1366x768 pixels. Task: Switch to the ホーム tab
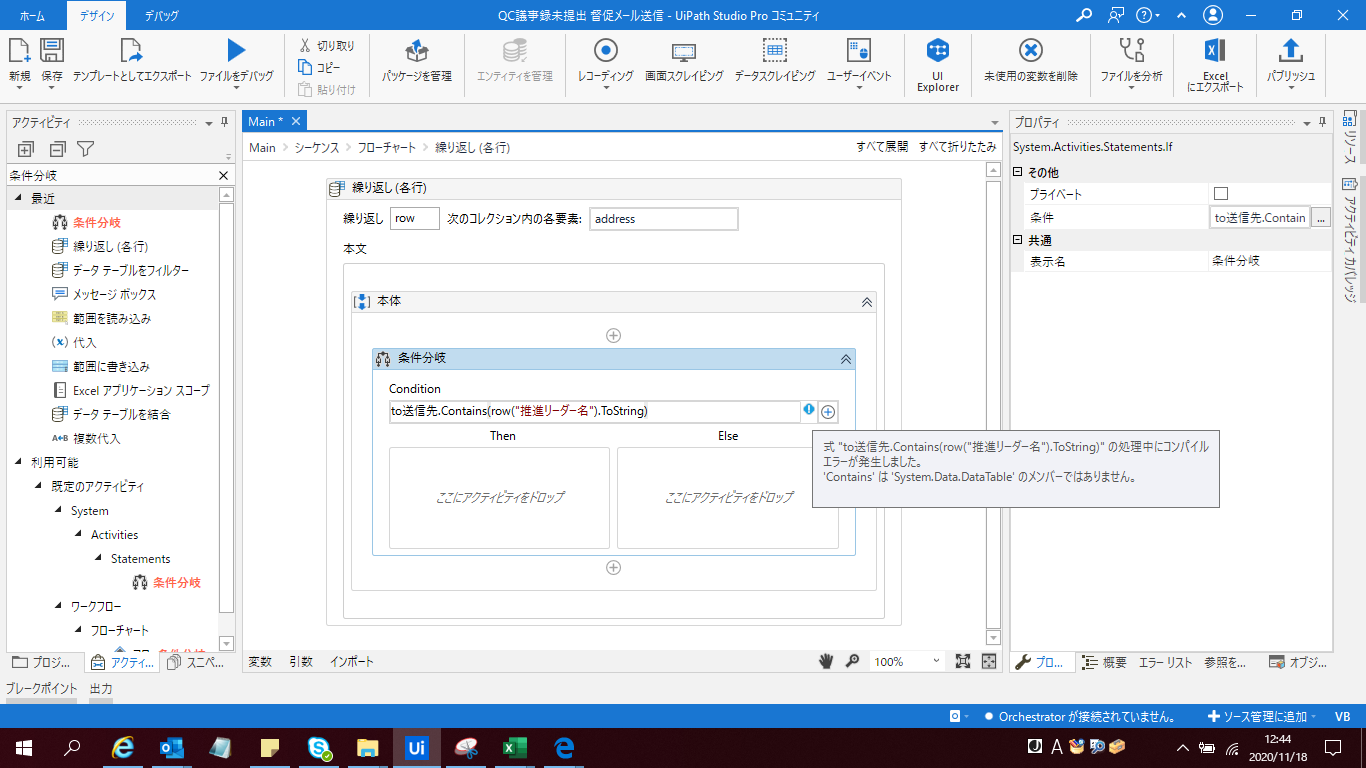(33, 15)
